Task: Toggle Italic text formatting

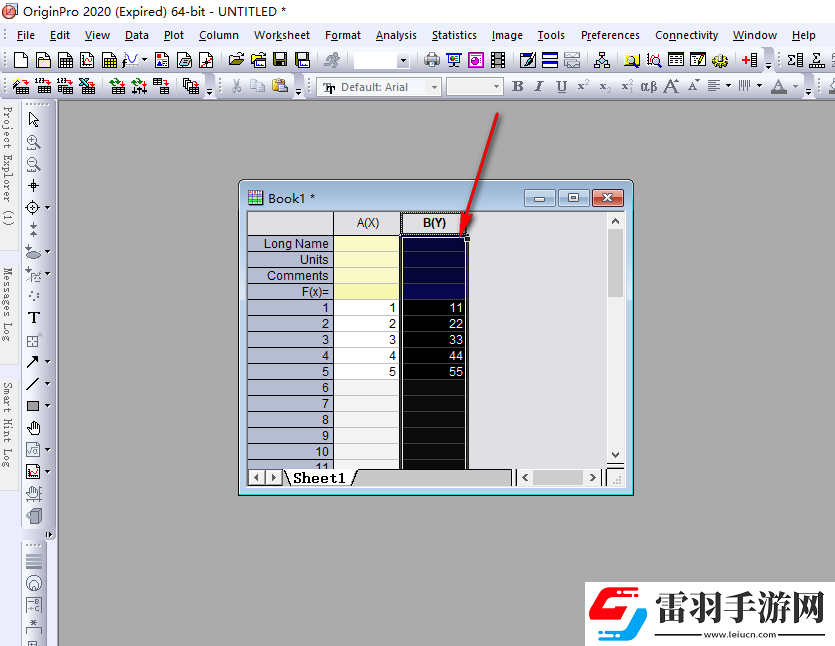Action: pyautogui.click(x=539, y=87)
